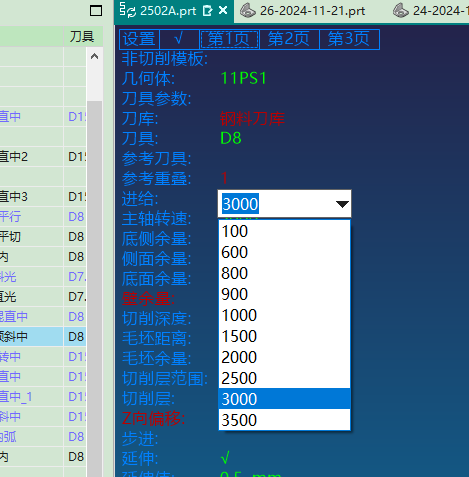The width and height of the screenshot is (469, 477).
Task: Toggle the 延伸 green checkmark
Action: point(225,458)
